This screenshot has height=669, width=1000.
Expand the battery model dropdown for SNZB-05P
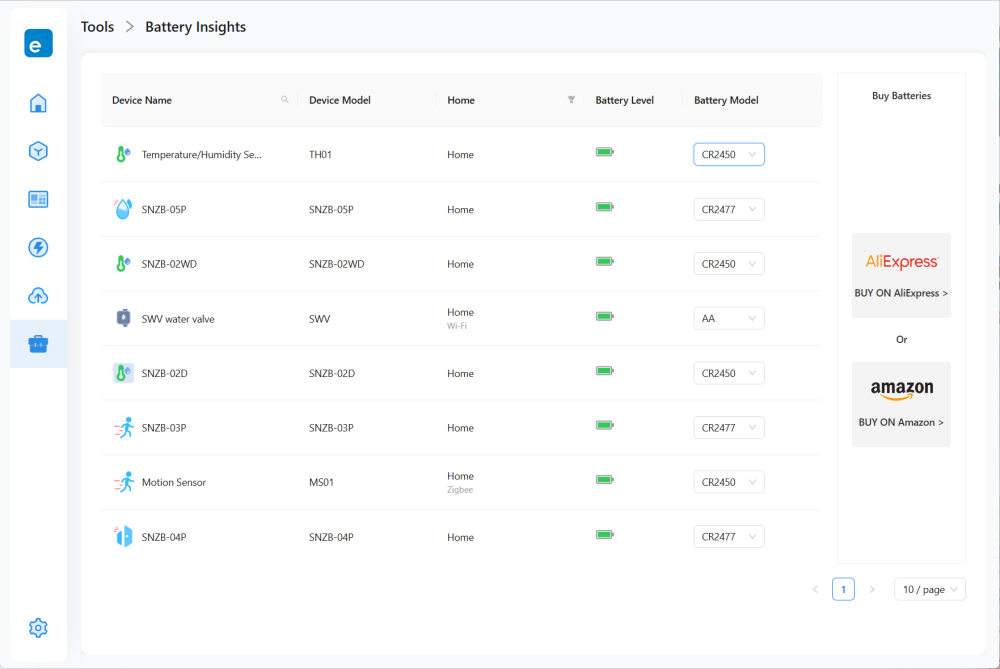(729, 209)
